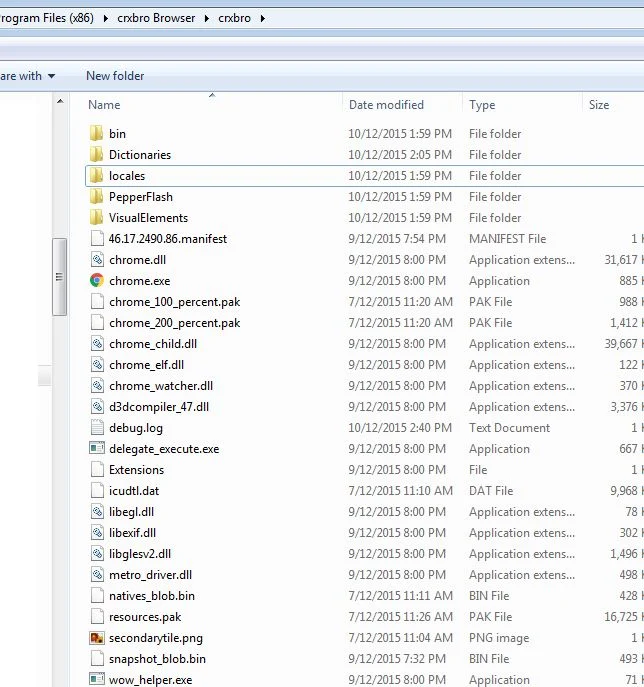Image resolution: width=644 pixels, height=687 pixels.
Task: Expand the arrow after crxbro breadcrumb
Action: pos(262,18)
